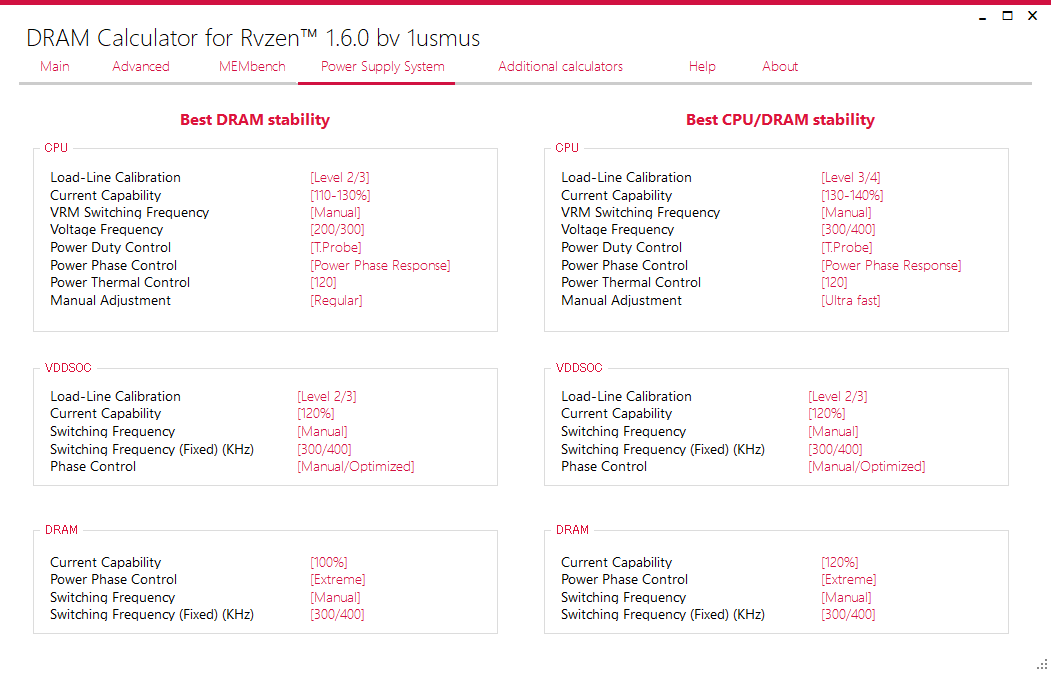Click [120] Power Thermal Control value under Best CPU/DRAM stability
This screenshot has width=1051, height=673.
(834, 283)
